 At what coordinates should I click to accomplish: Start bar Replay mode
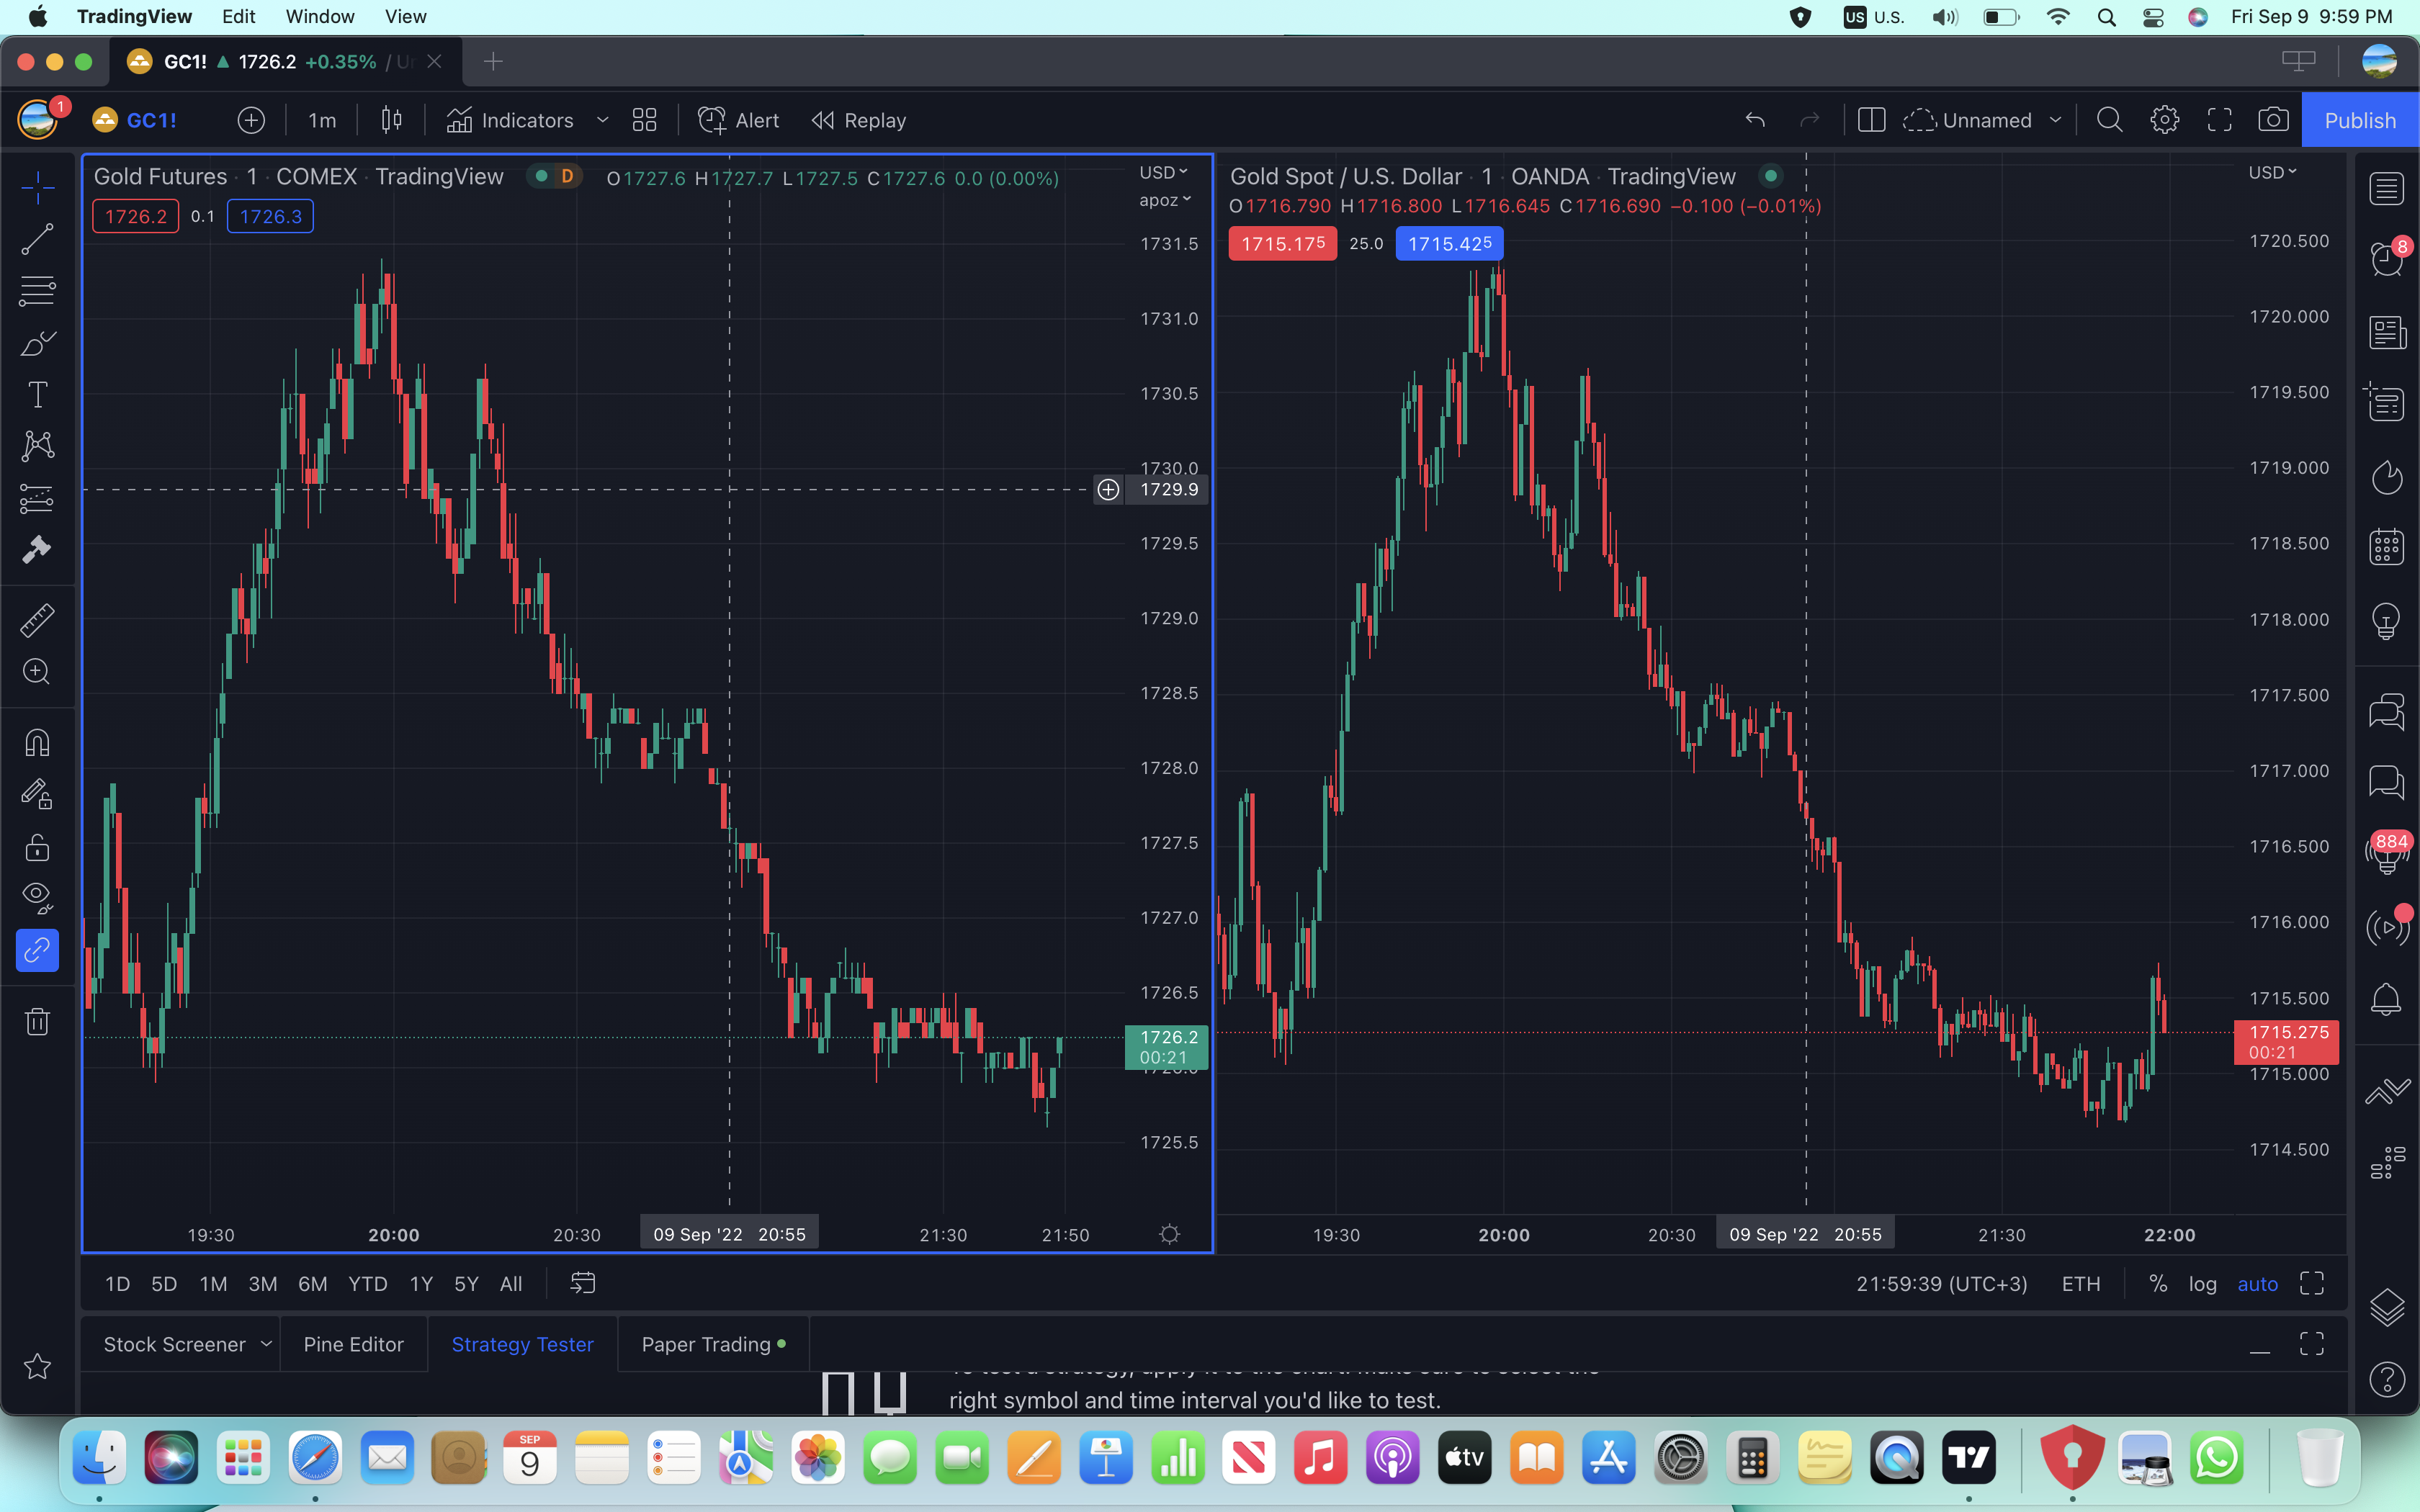click(x=859, y=120)
